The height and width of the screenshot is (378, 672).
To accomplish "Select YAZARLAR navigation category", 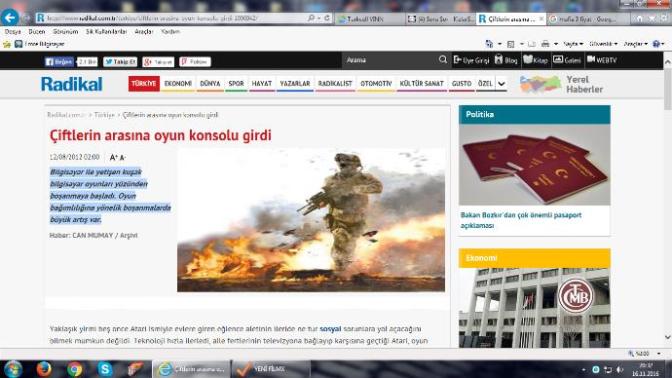I will pos(295,84).
